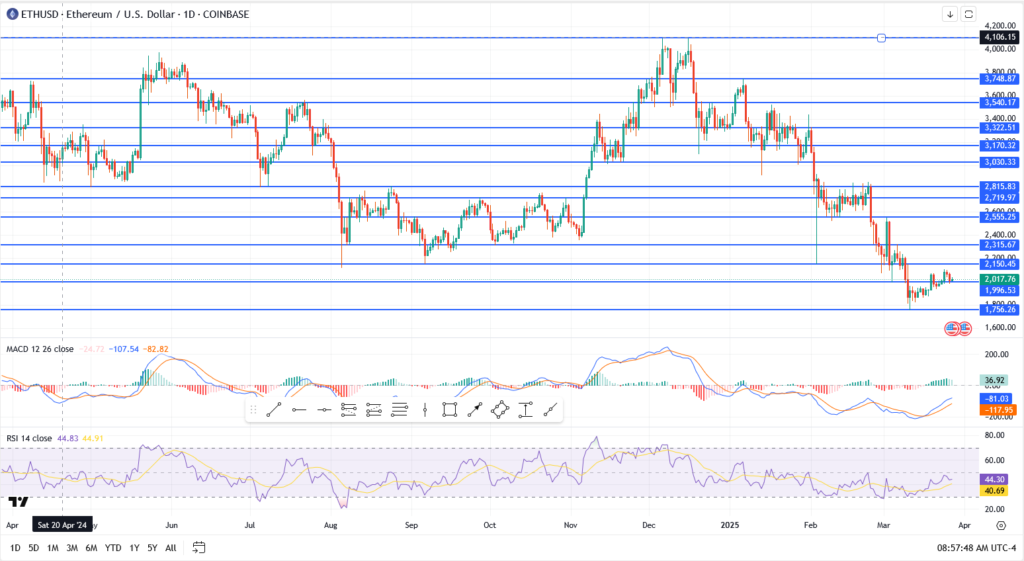Select the trend line drawing tool
Viewport: 1024px width, 561px height.
(x=272, y=409)
